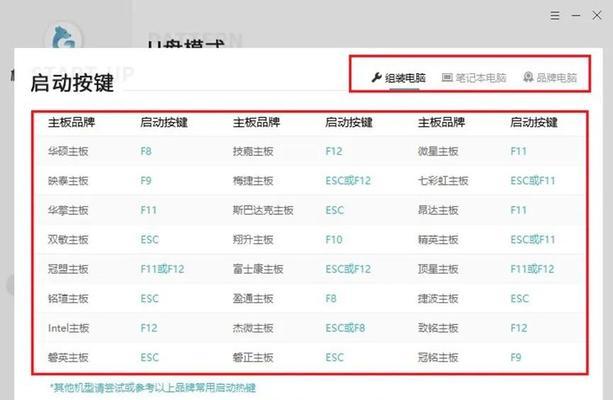
Task: Select the 杰微主板 cell
Action: 253,328
